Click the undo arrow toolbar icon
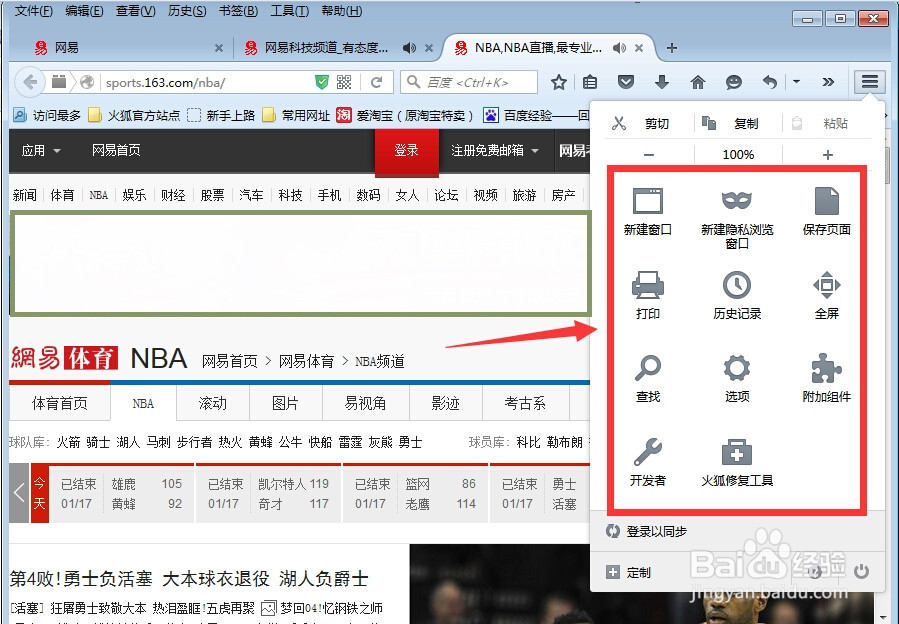Image resolution: width=899 pixels, height=624 pixels. pyautogui.click(x=769, y=82)
